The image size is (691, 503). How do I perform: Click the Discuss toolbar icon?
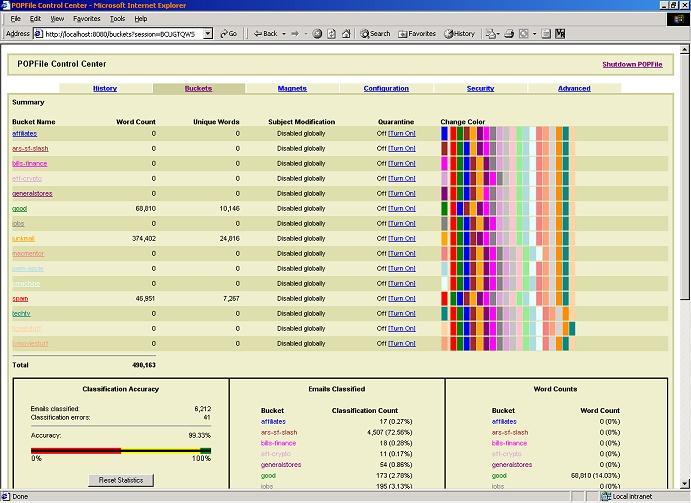click(546, 34)
